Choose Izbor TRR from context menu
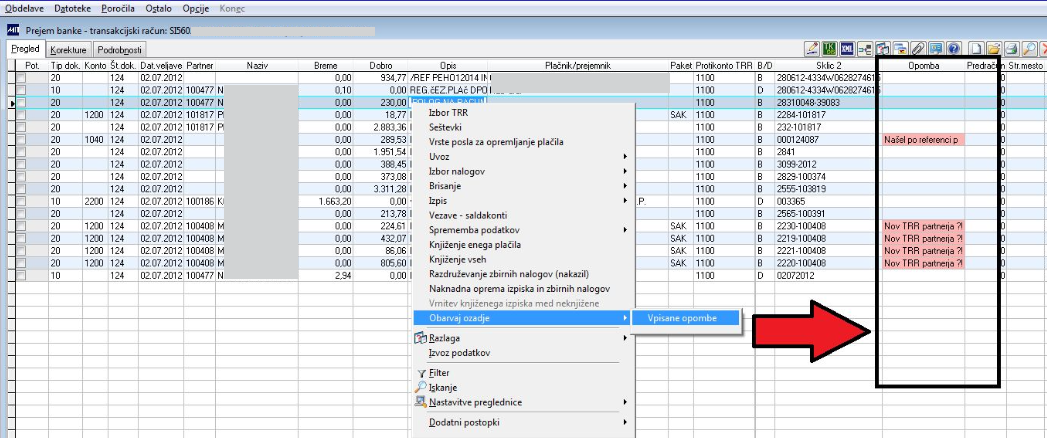Image resolution: width=1047 pixels, height=438 pixels. point(523,113)
